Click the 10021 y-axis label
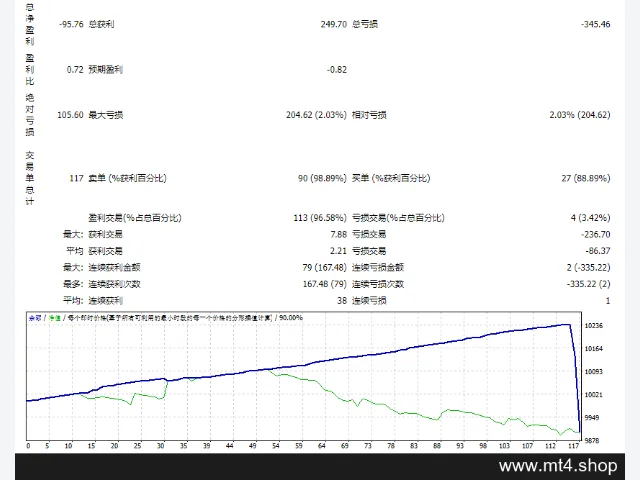 pyautogui.click(x=593, y=394)
